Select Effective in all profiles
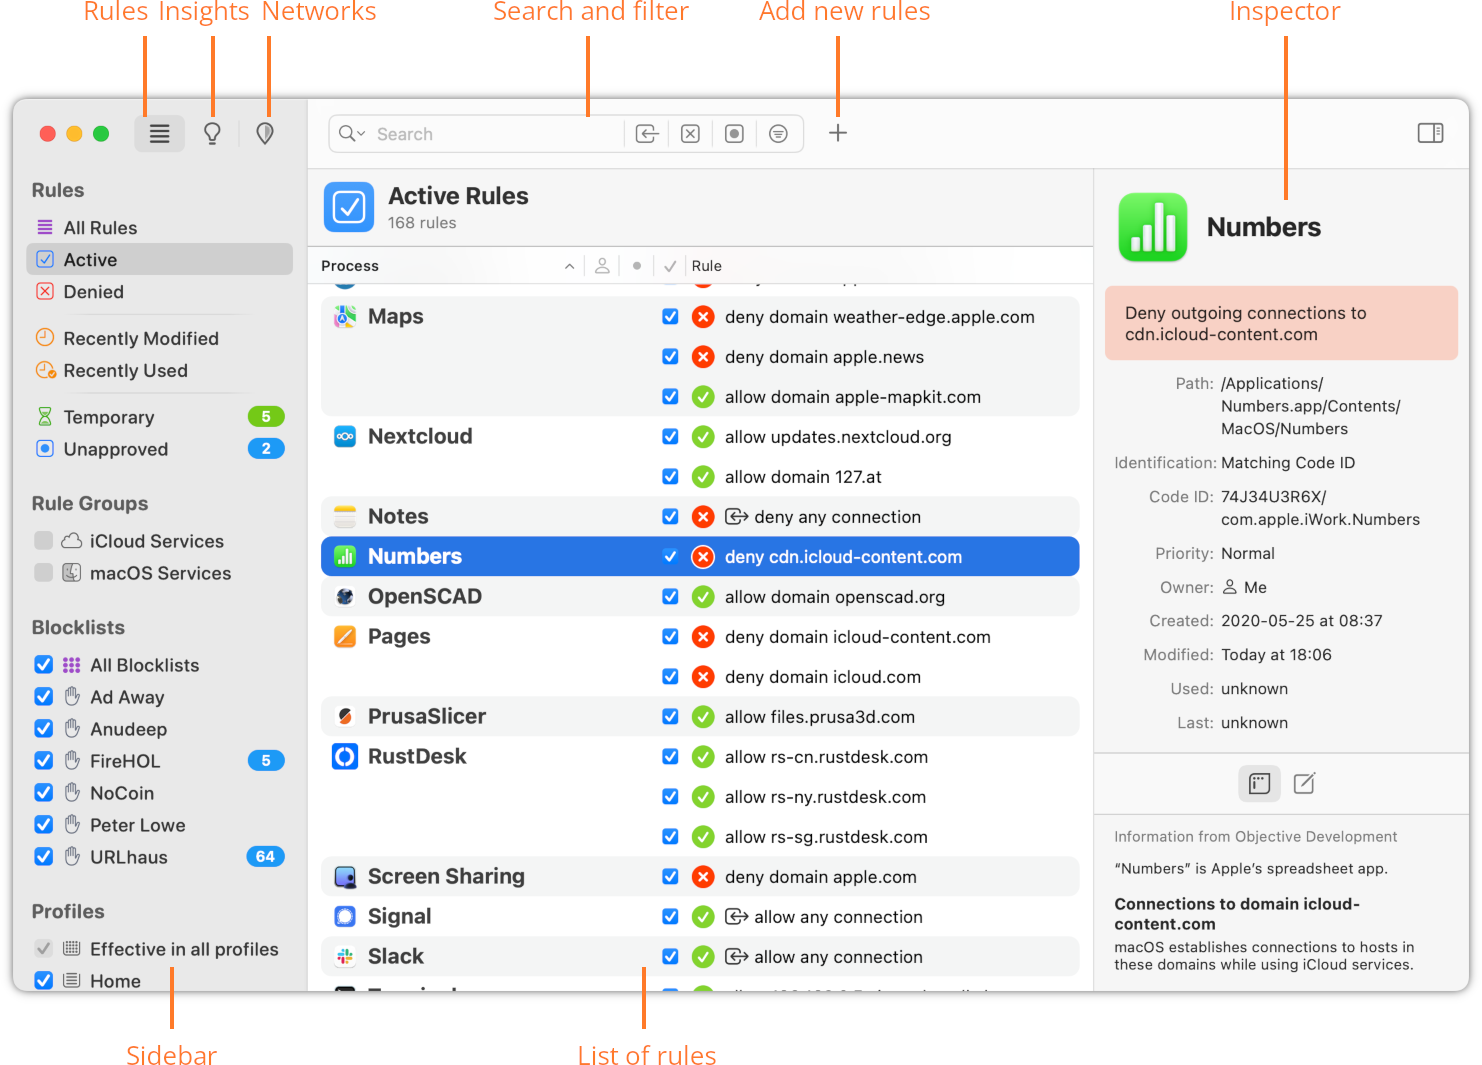This screenshot has height=1065, width=1482. [x=159, y=949]
